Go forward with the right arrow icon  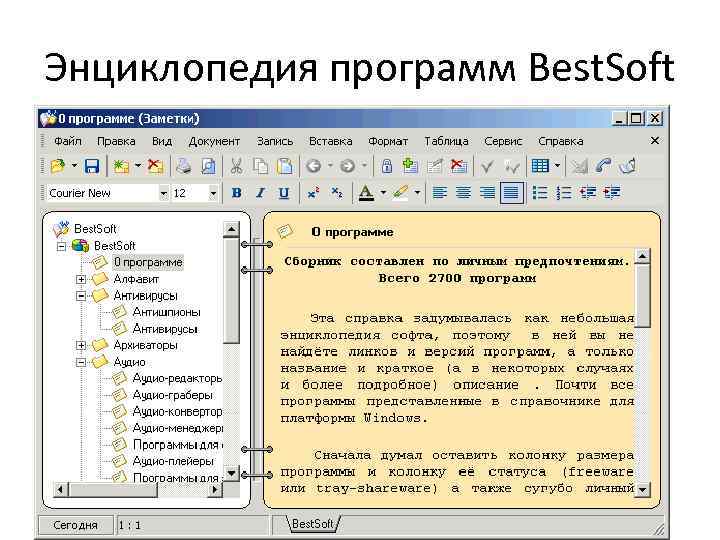tap(348, 166)
